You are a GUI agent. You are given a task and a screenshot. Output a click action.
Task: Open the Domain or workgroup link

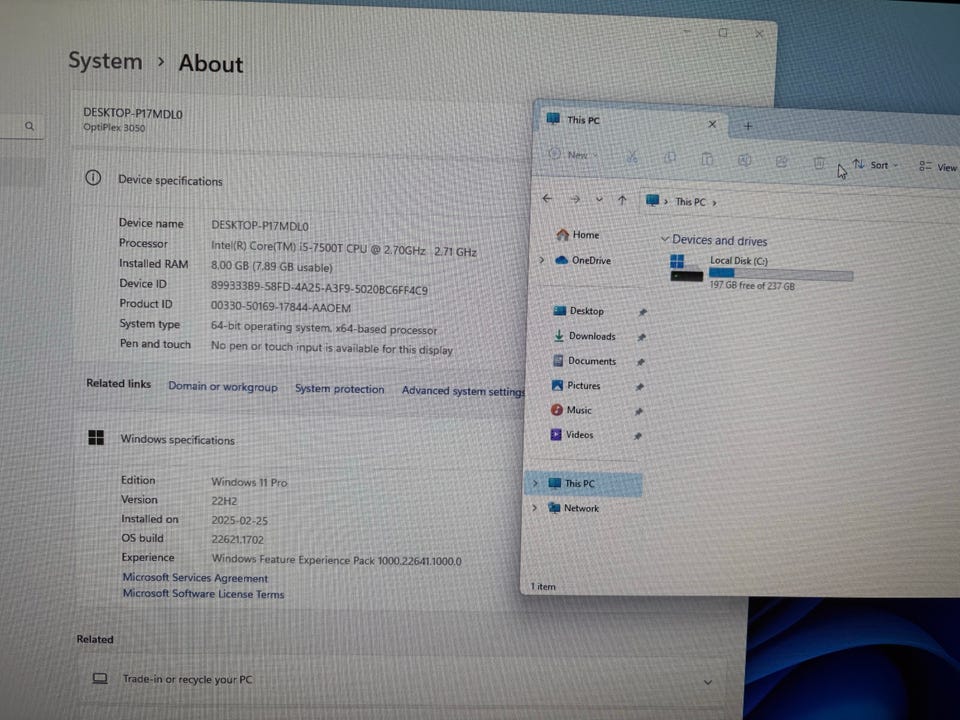point(223,387)
